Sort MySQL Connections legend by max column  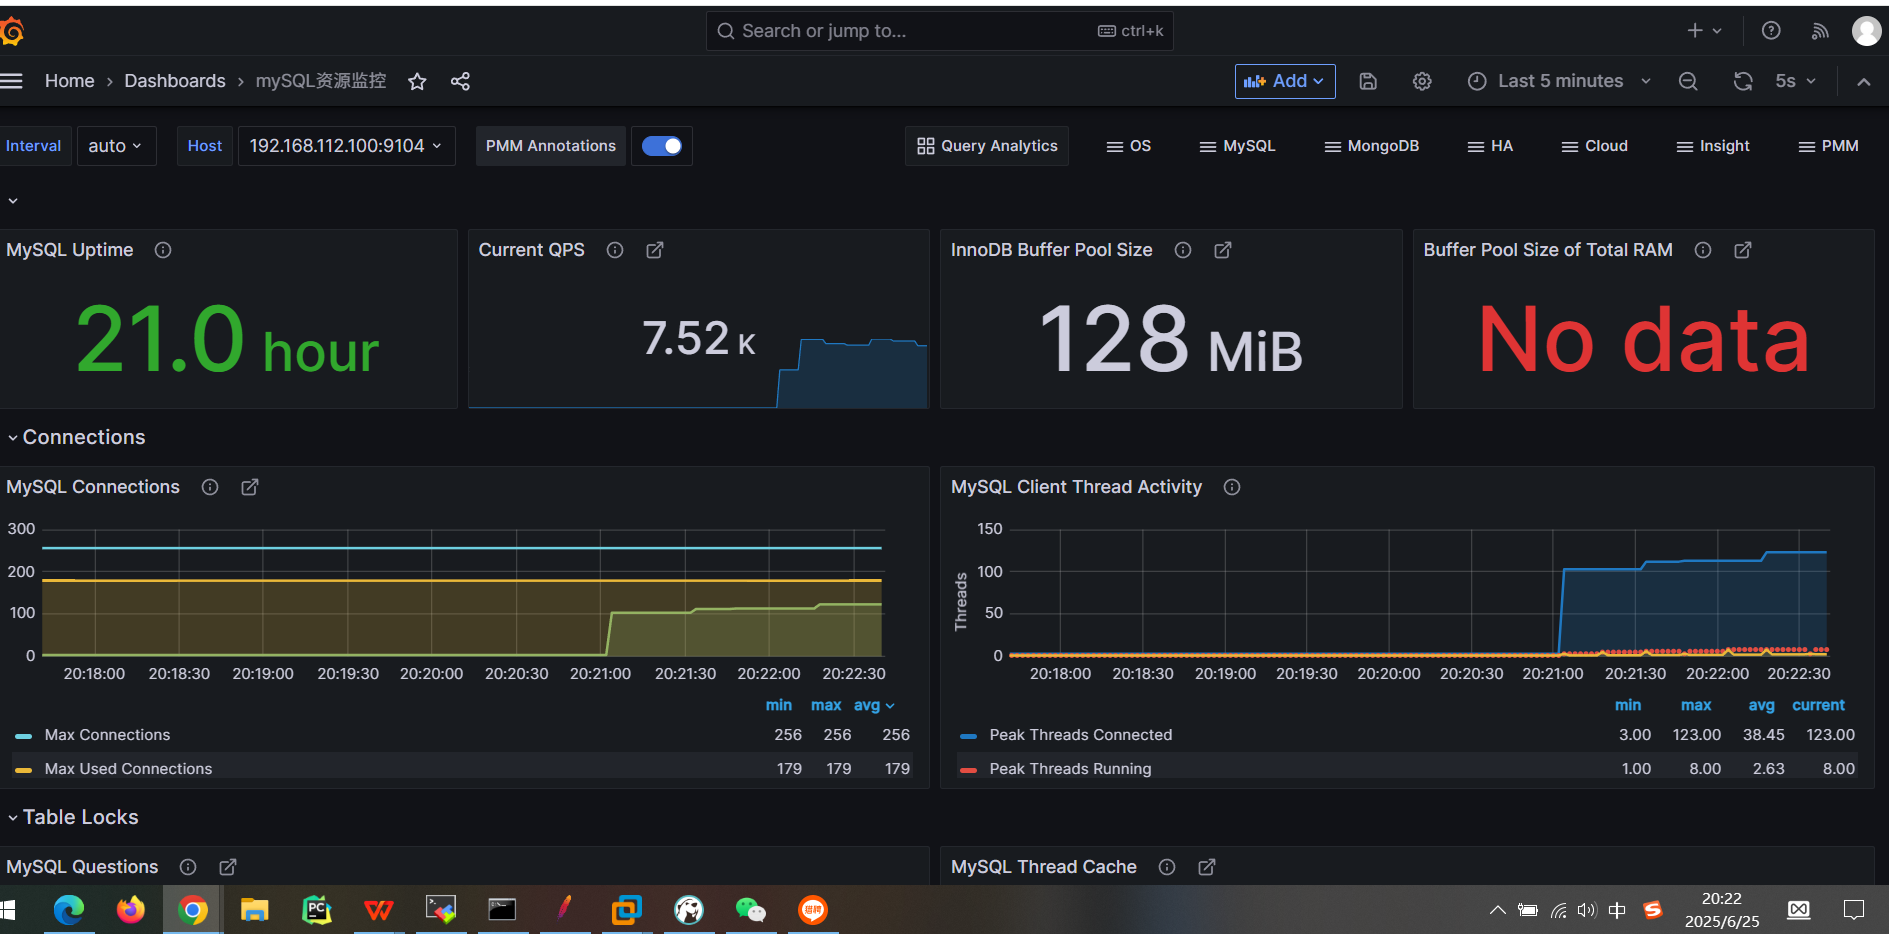tap(826, 705)
